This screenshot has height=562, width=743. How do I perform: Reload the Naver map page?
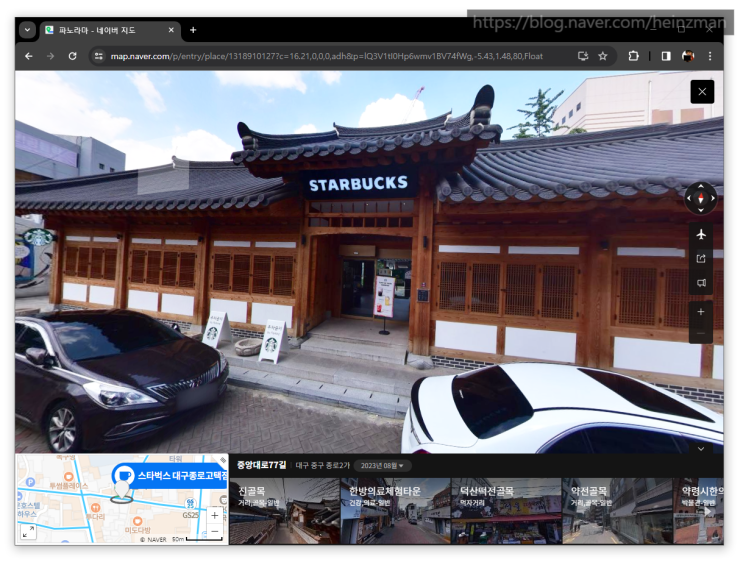click(72, 56)
